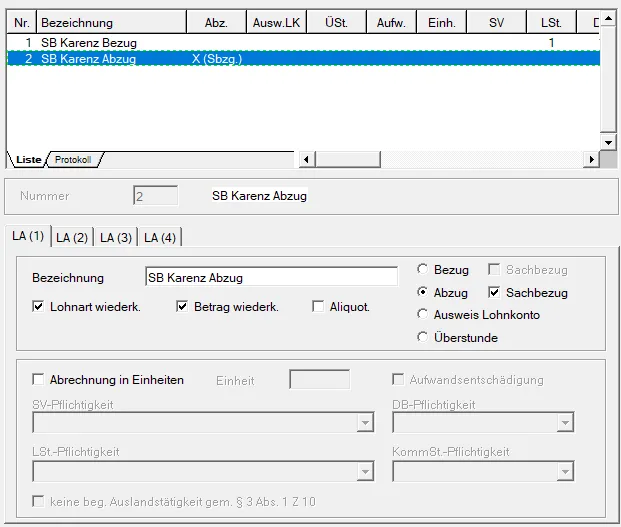Viewport: 621px width, 527px height.
Task: Click the horizontal scrollbar thumb
Action: point(348,160)
